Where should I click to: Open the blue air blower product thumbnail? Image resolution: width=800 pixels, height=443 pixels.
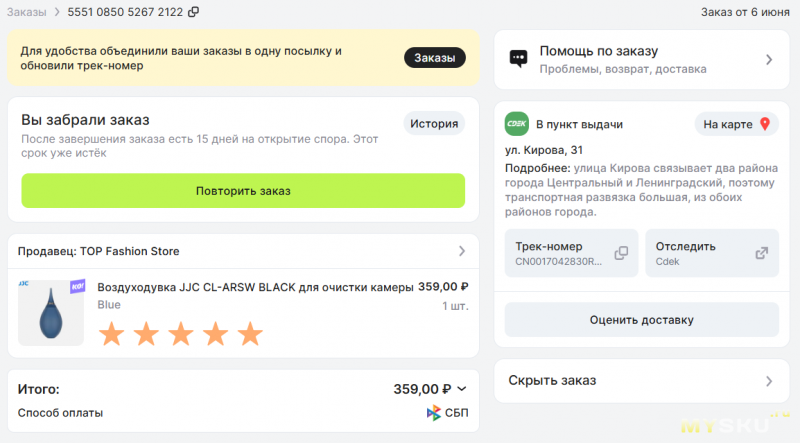coord(51,312)
